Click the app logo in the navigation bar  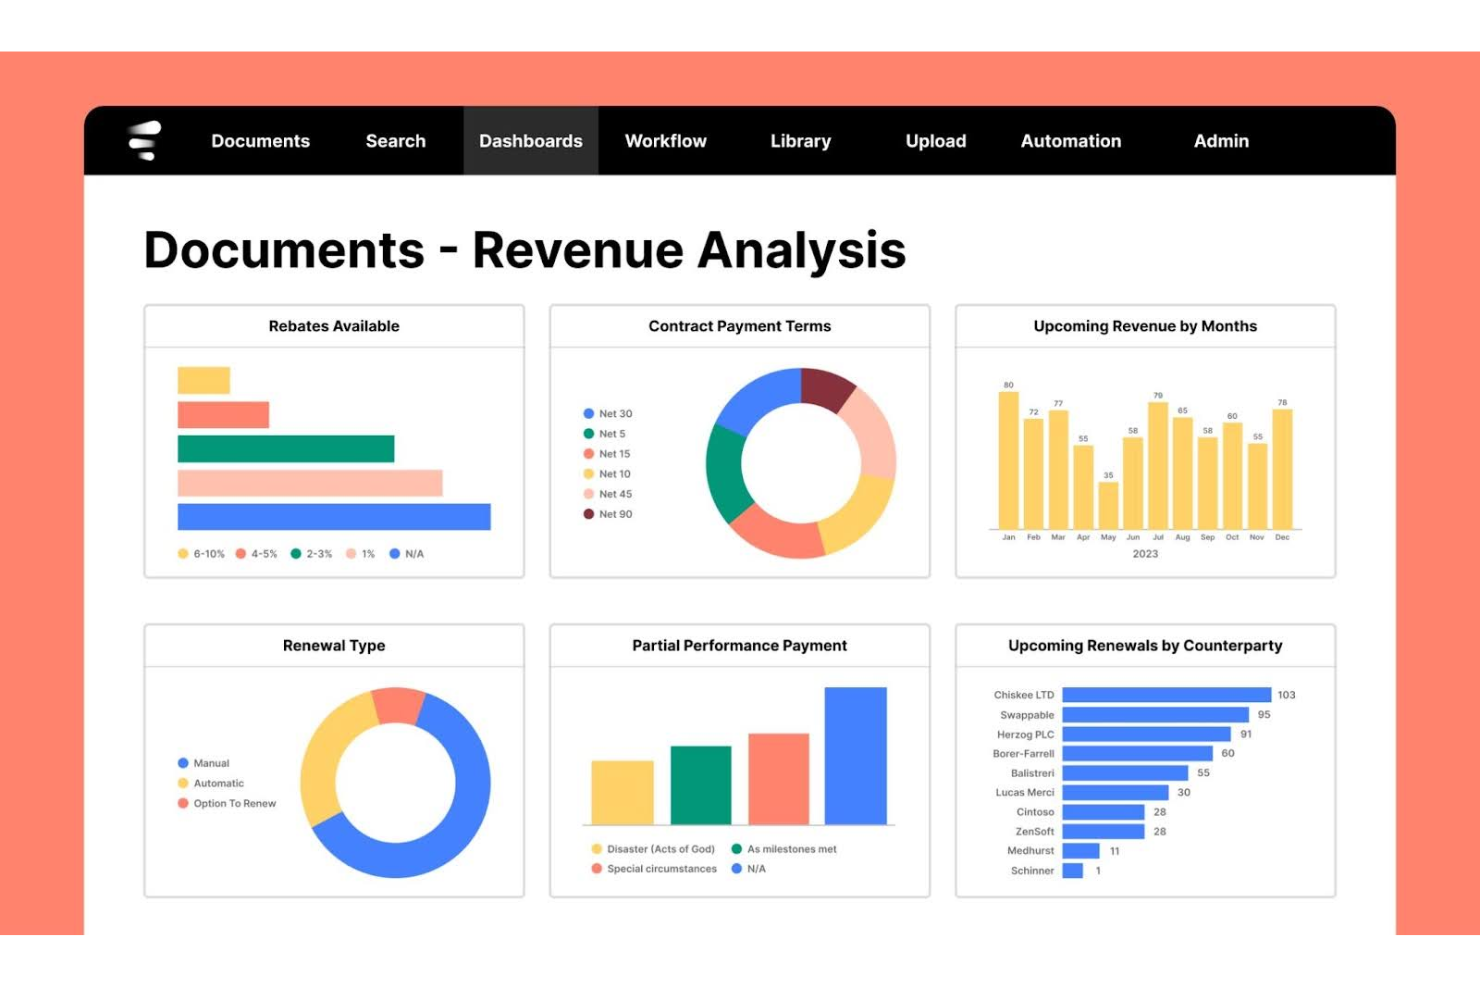pos(146,141)
